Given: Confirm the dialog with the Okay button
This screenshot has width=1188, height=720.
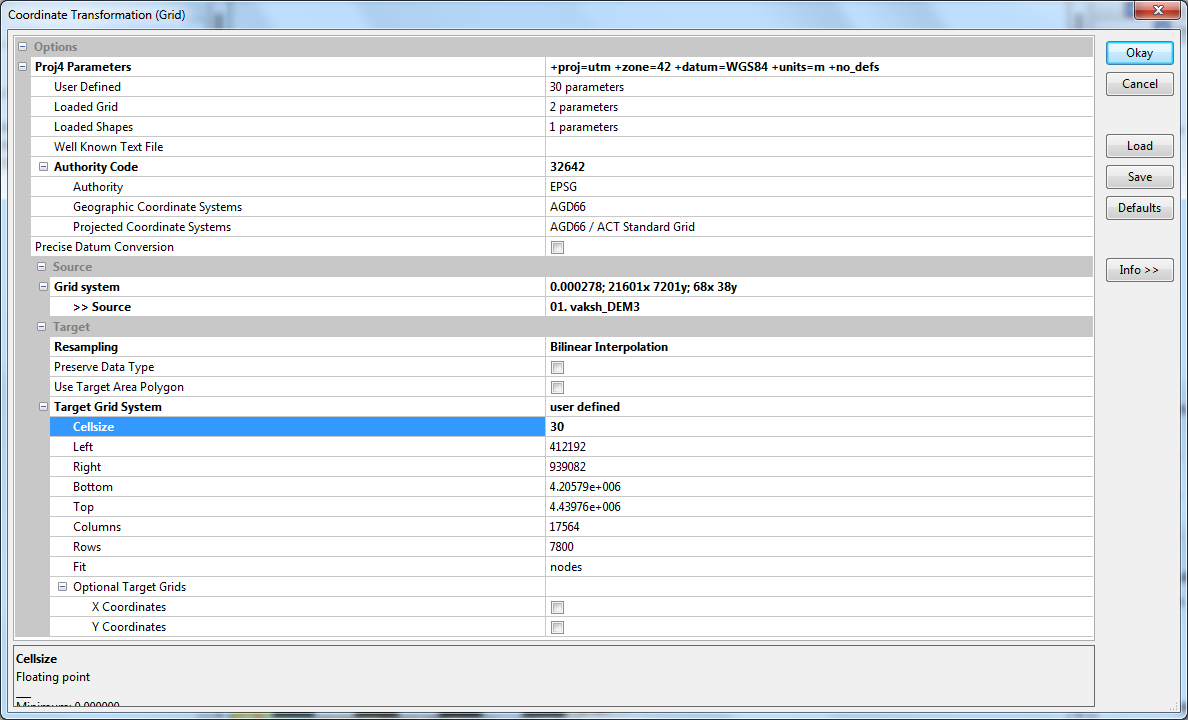Looking at the screenshot, I should pos(1140,53).
